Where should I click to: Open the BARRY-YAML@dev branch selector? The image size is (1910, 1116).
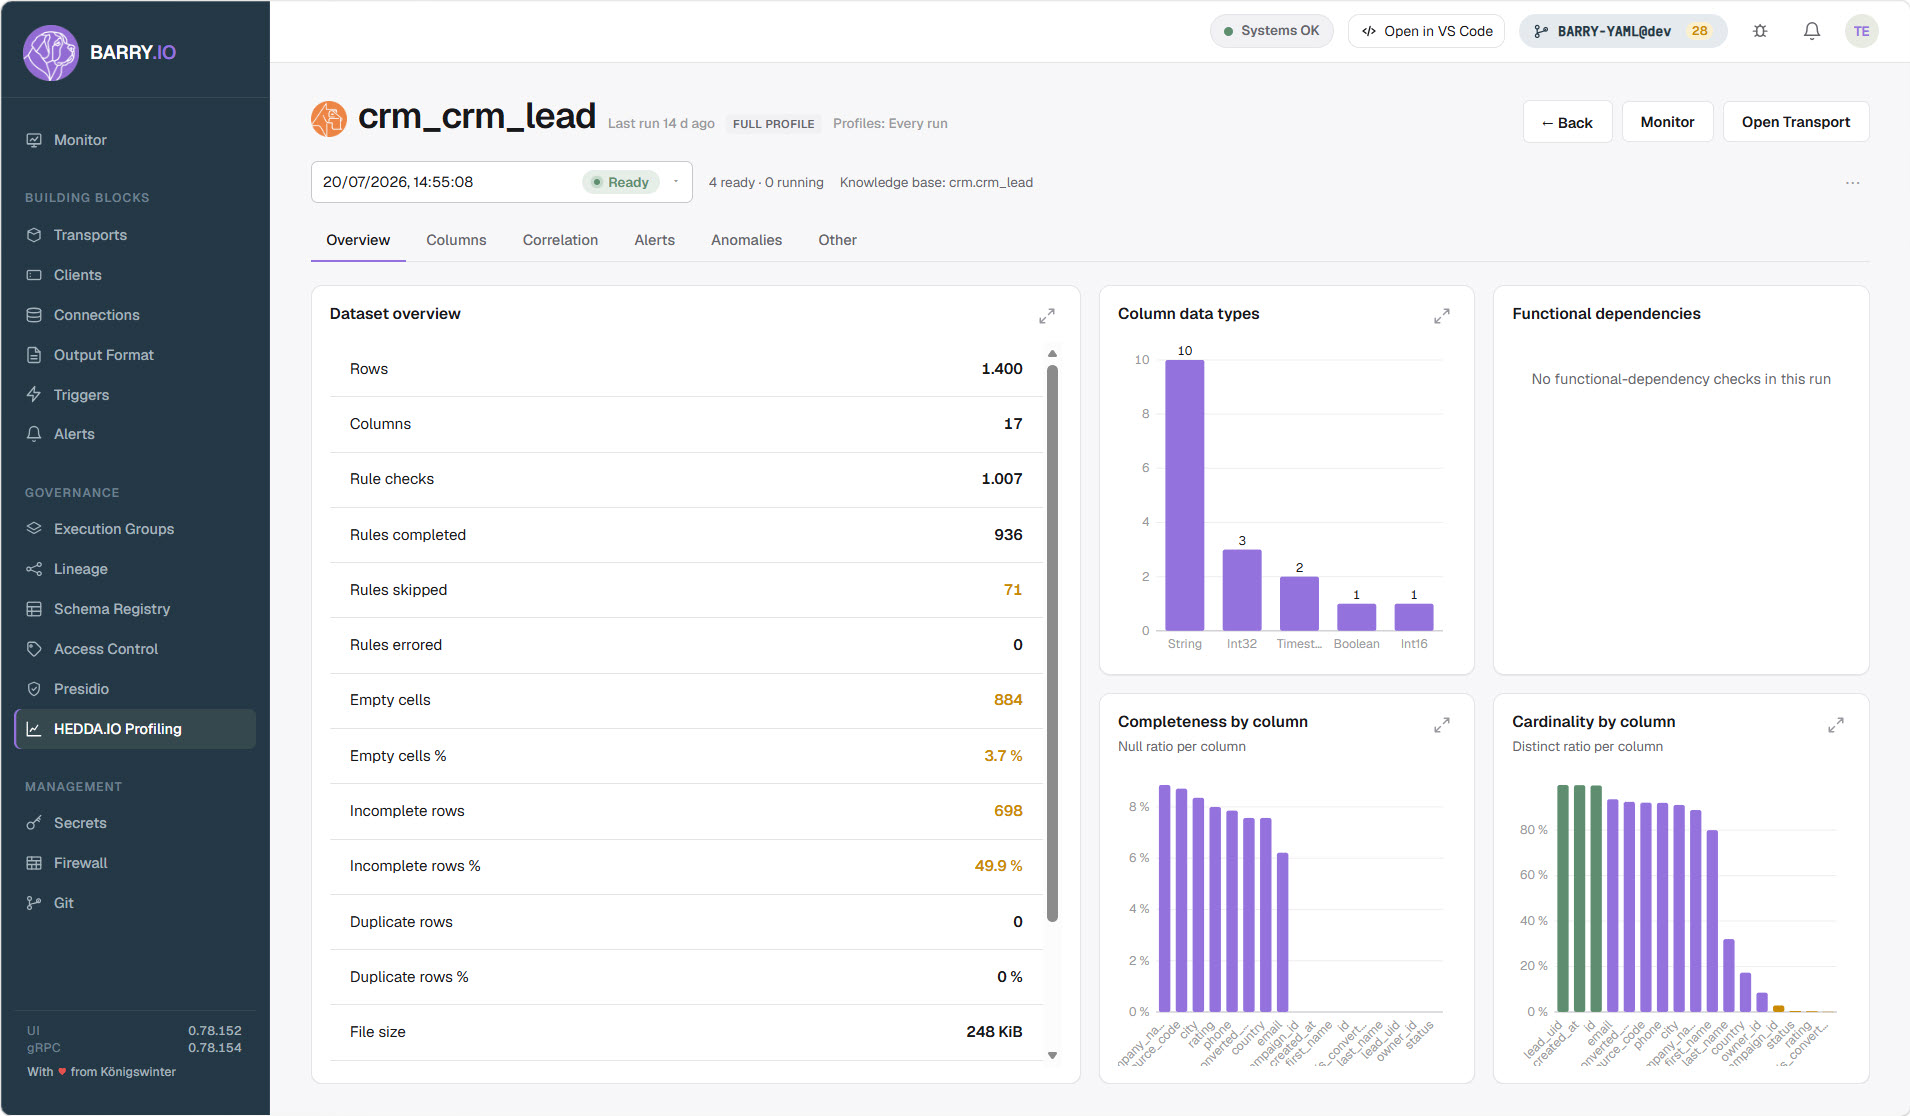coord(1622,31)
